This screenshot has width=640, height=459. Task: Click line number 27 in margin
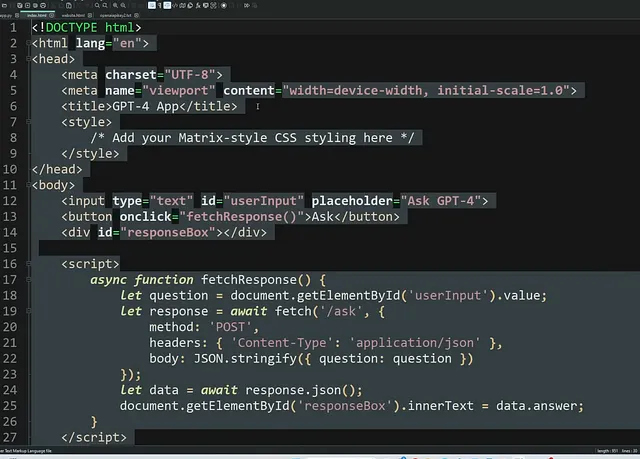(10, 437)
